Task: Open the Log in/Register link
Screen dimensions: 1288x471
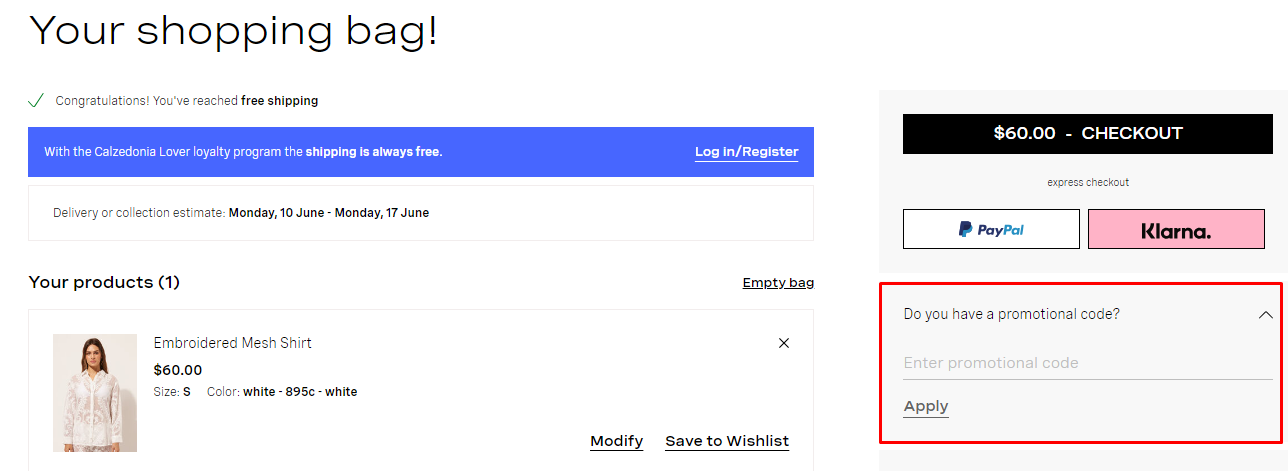Action: [746, 152]
